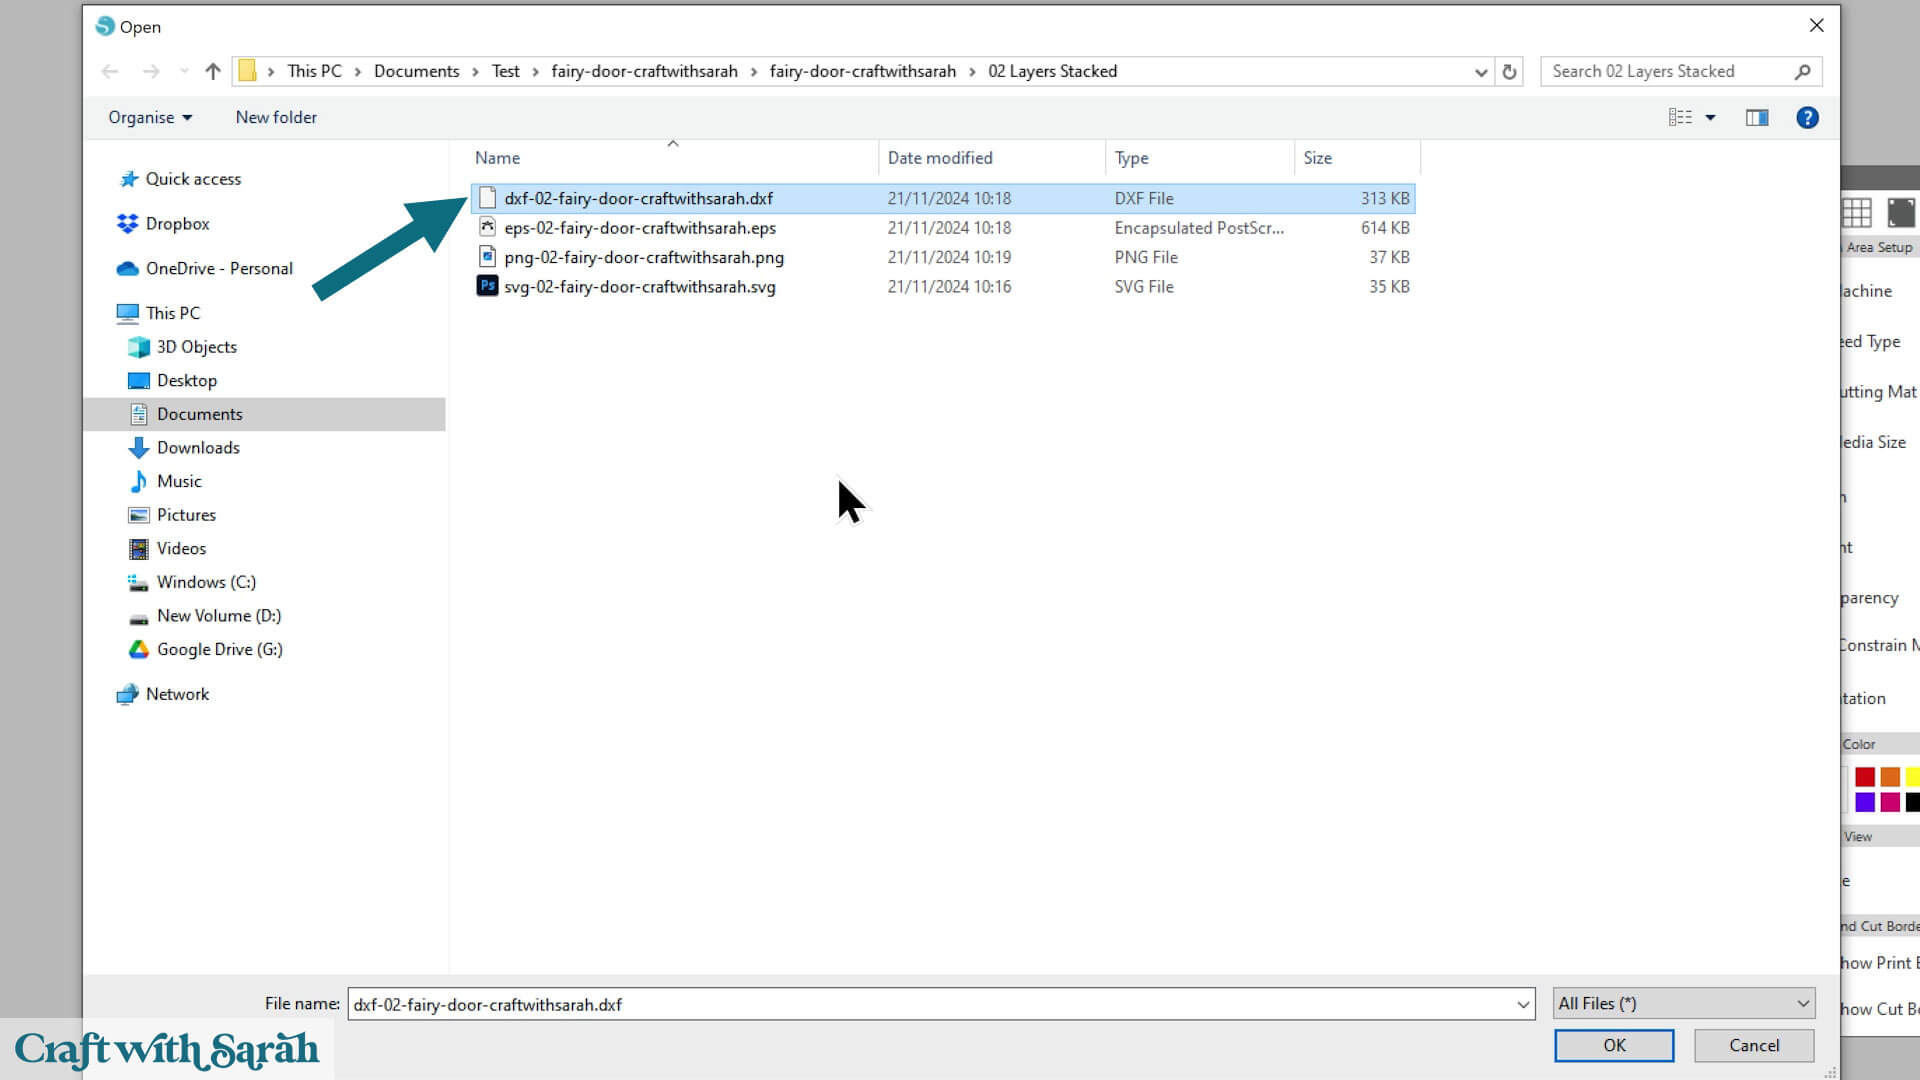Sort by the Date modified column
The height and width of the screenshot is (1080, 1920).
pos(940,158)
